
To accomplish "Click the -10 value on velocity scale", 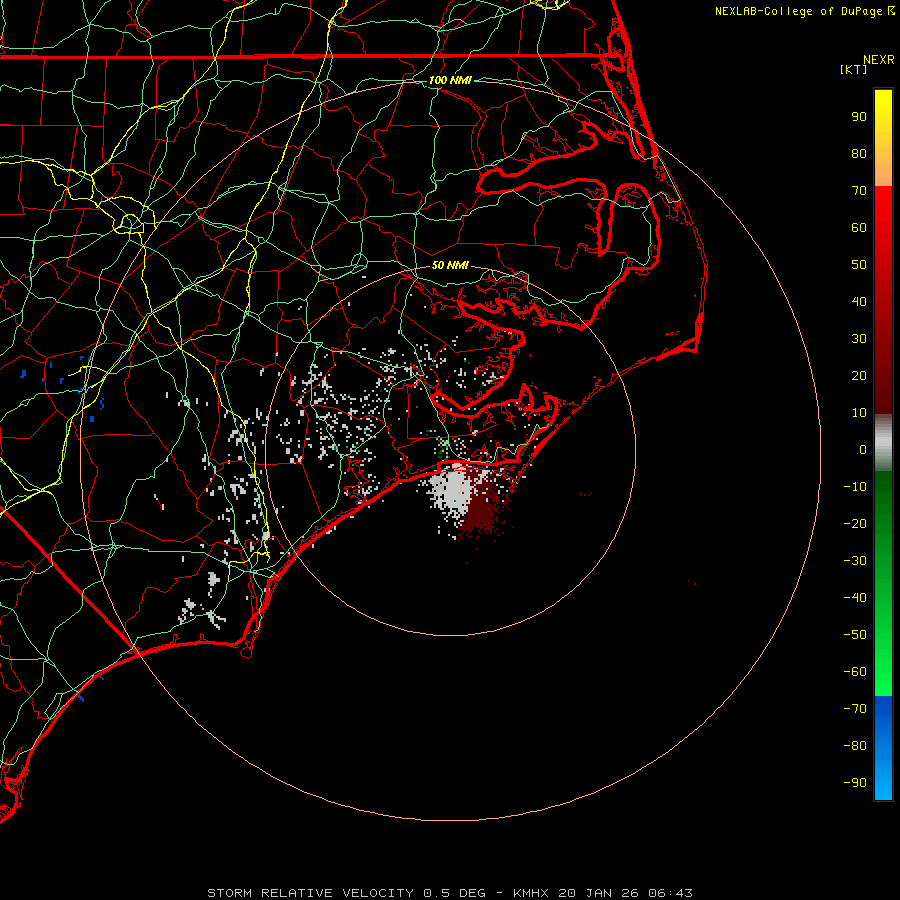I will [x=855, y=487].
